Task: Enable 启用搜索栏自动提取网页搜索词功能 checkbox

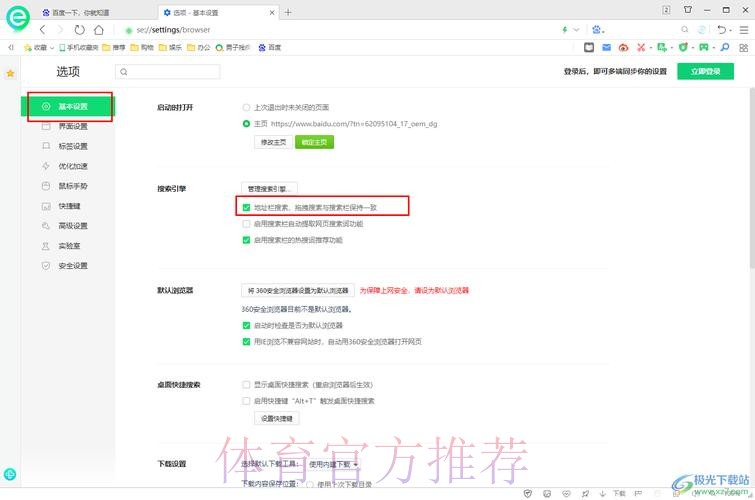Action: [246, 224]
